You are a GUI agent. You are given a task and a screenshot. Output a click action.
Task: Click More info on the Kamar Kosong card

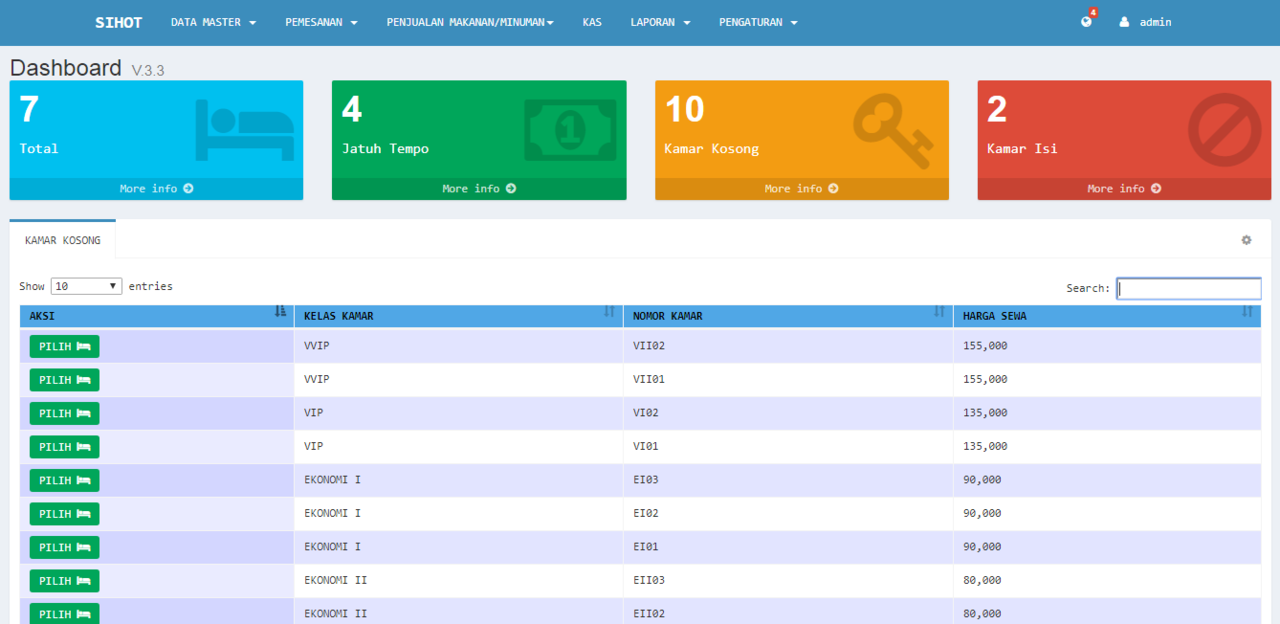pos(801,188)
